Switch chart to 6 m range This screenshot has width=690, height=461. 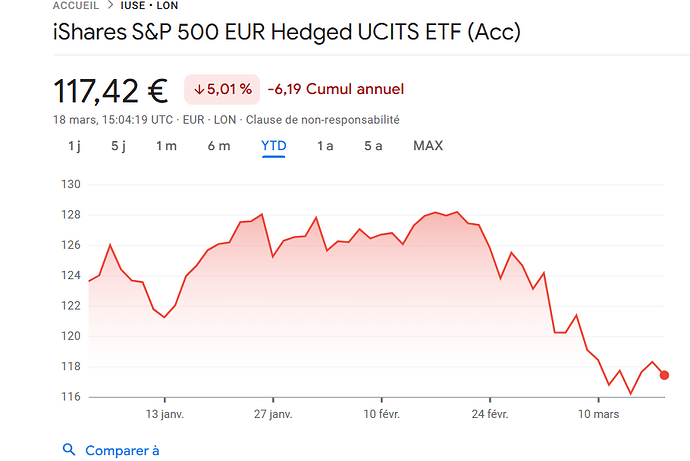click(219, 146)
